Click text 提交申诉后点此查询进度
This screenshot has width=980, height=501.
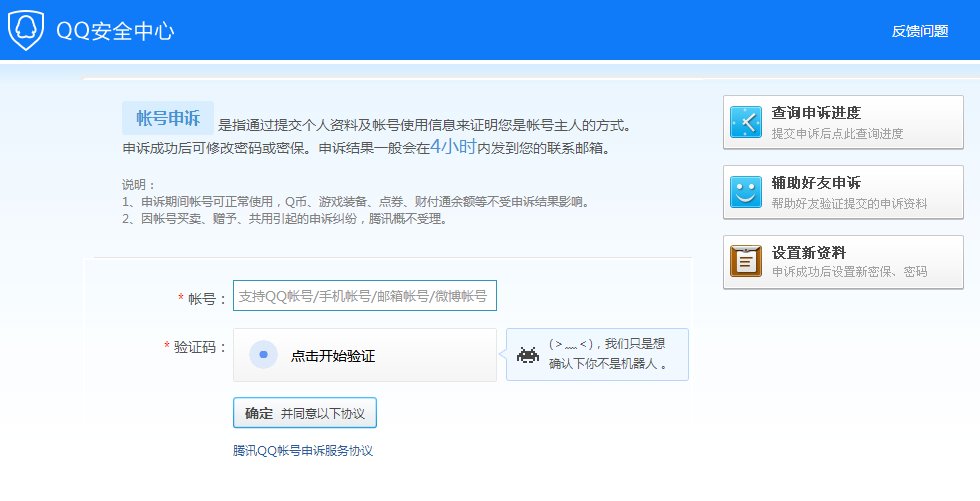[x=837, y=134]
